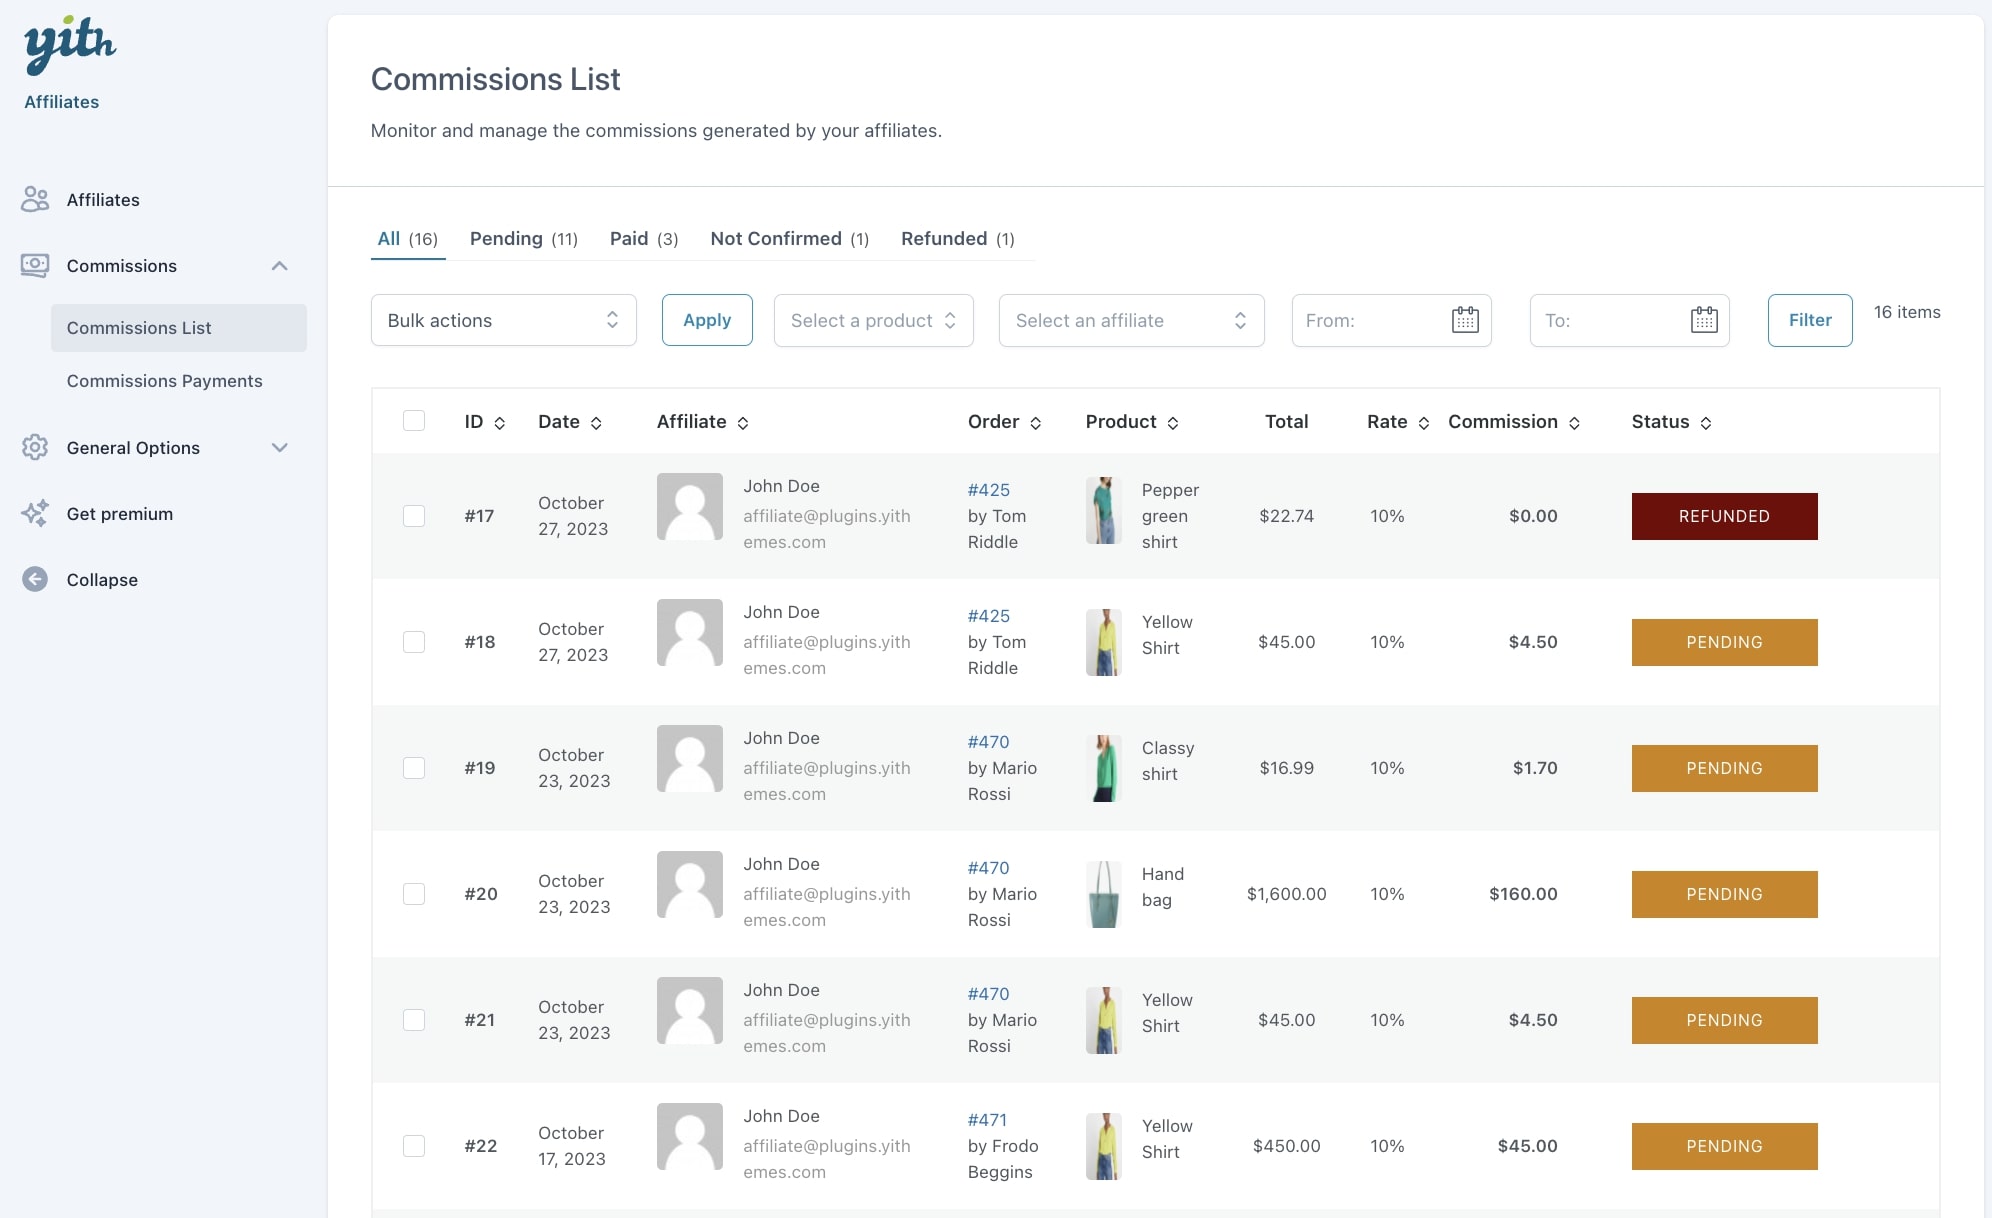Select checkbox for commission #17
The width and height of the screenshot is (1992, 1218).
click(x=414, y=516)
